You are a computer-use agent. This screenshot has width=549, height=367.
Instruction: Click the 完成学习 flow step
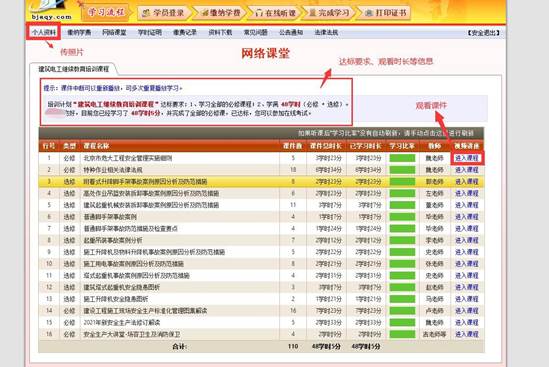329,13
